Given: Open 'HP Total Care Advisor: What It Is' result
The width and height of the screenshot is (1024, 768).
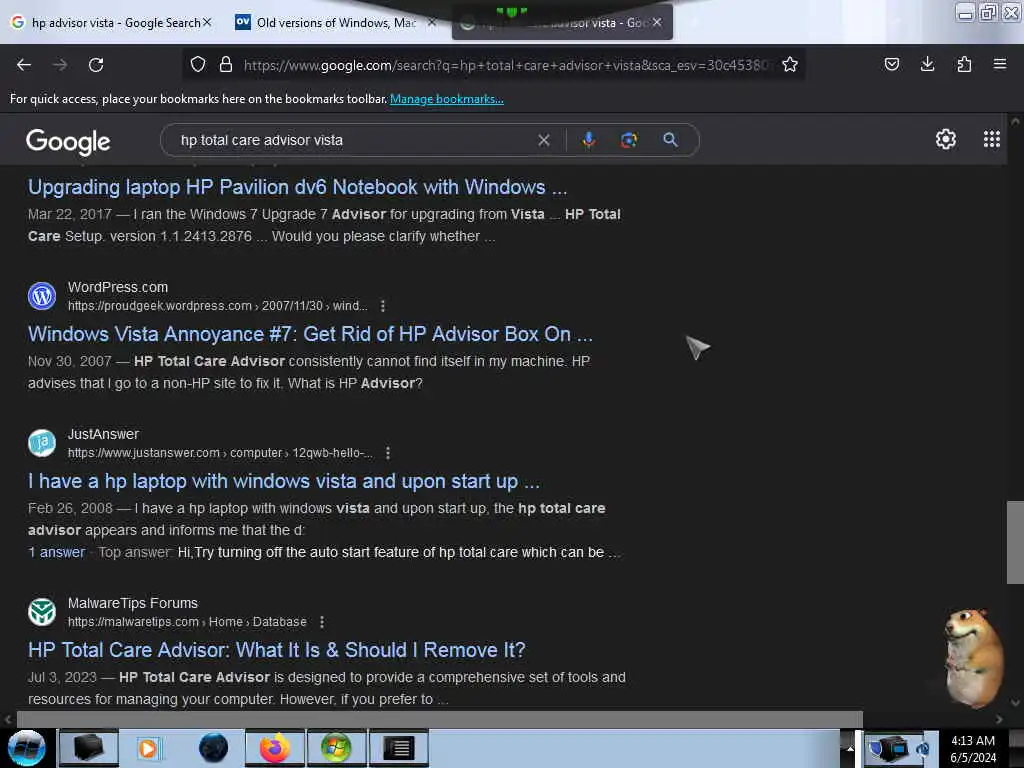Looking at the screenshot, I should [x=277, y=650].
